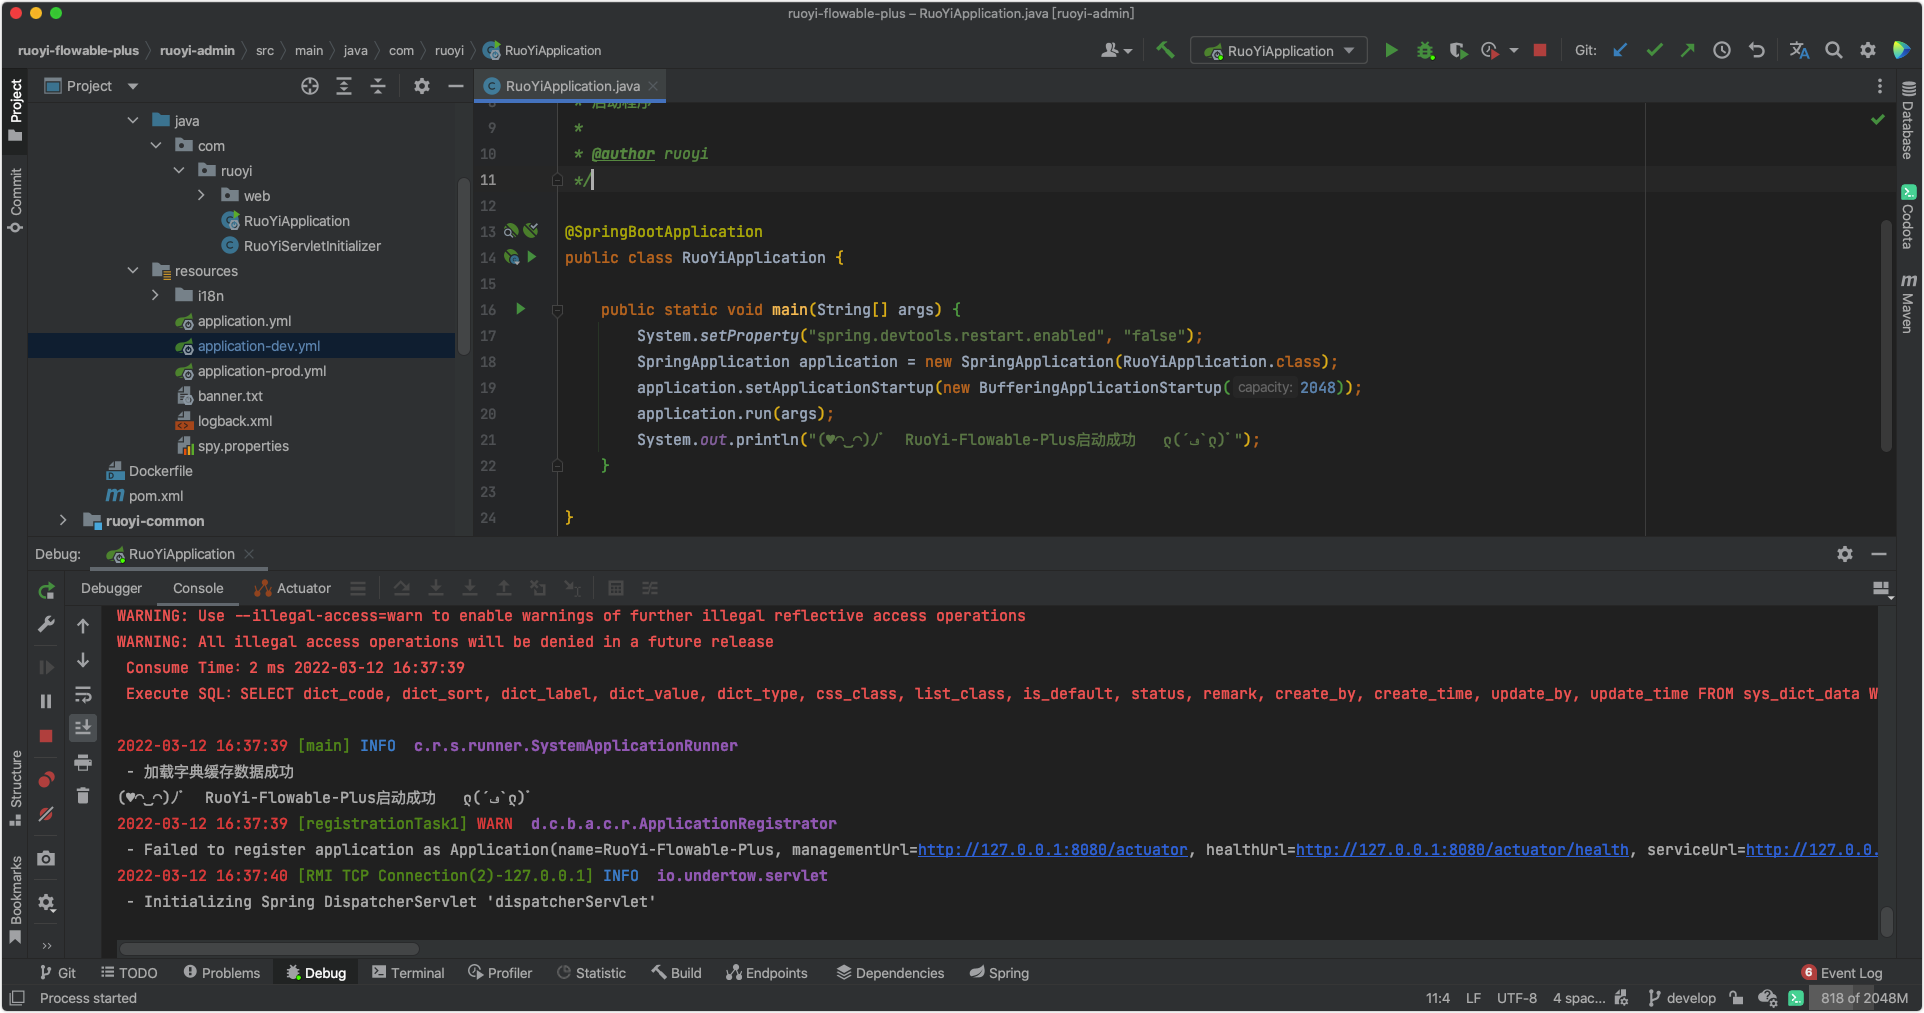This screenshot has width=1924, height=1013.
Task: Update project via the Git blue arrow
Action: (1621, 50)
